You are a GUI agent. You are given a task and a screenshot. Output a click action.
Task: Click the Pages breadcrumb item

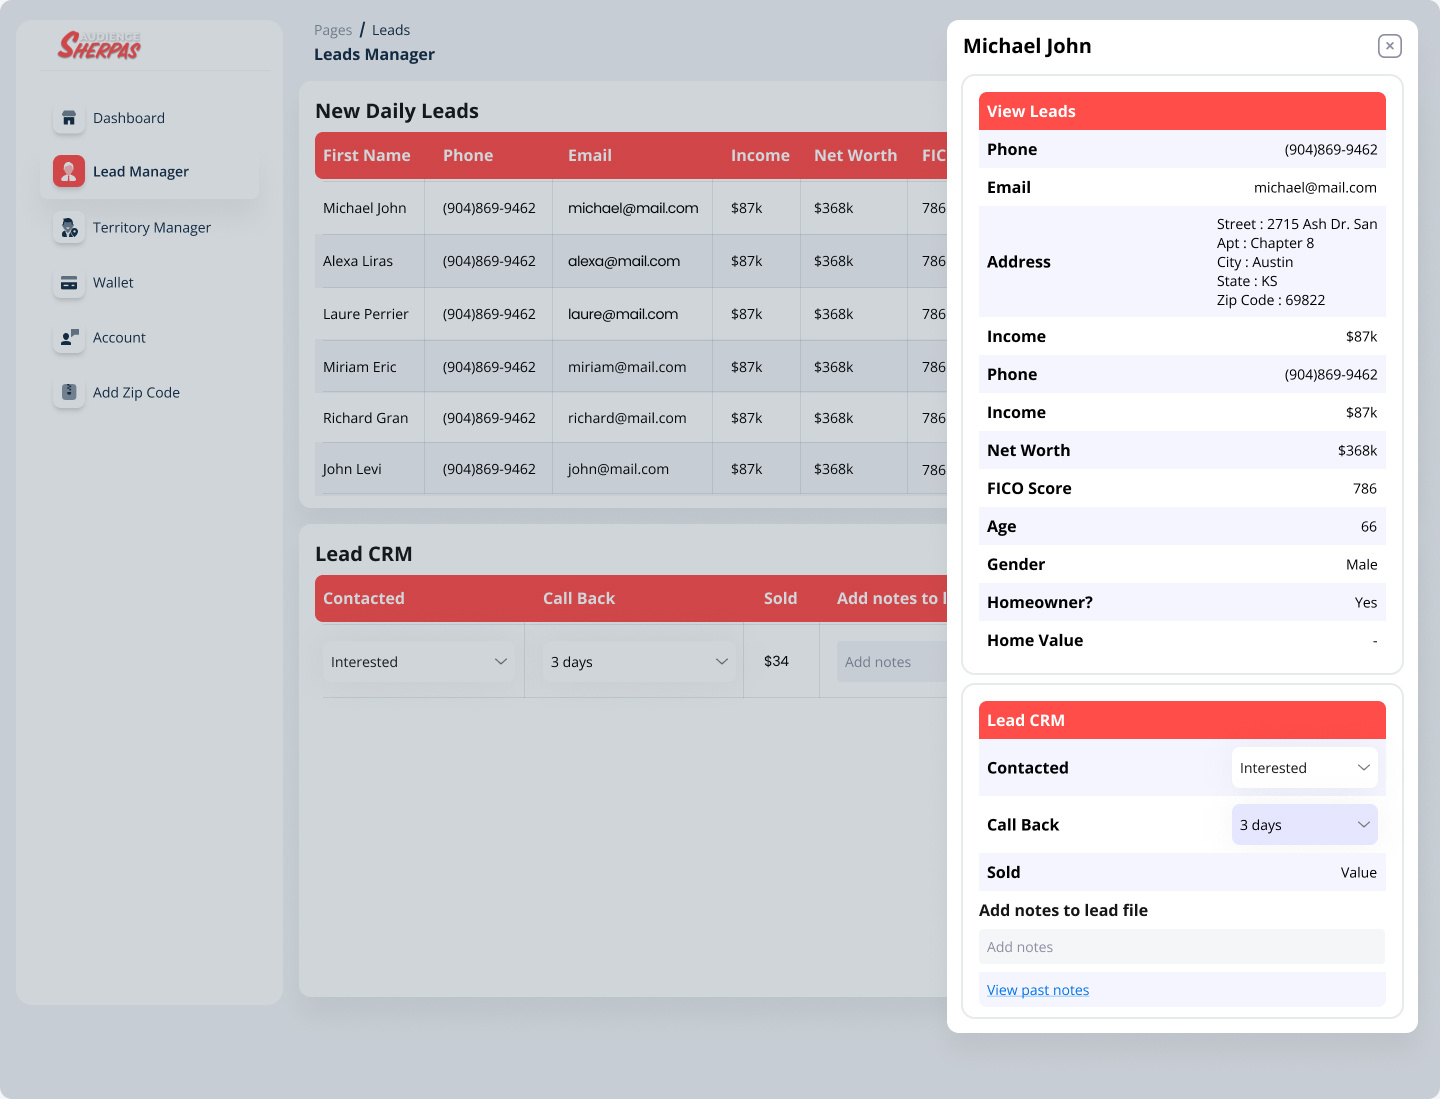pos(333,29)
